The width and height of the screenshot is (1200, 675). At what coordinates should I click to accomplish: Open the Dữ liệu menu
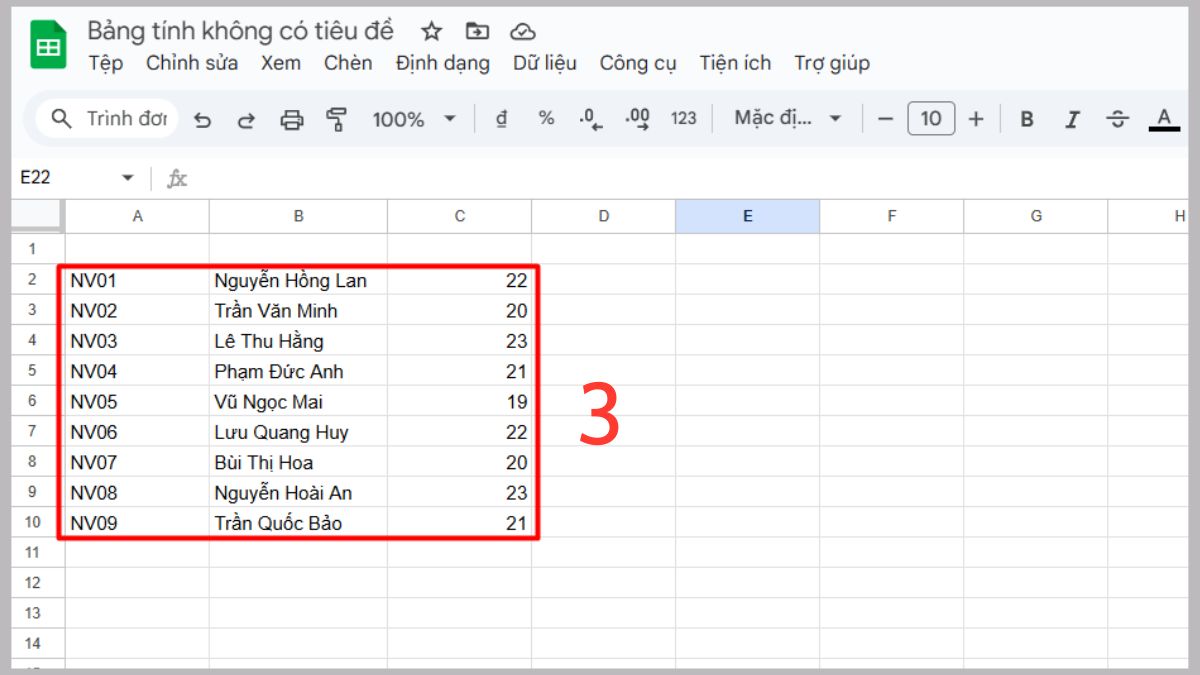tap(544, 63)
